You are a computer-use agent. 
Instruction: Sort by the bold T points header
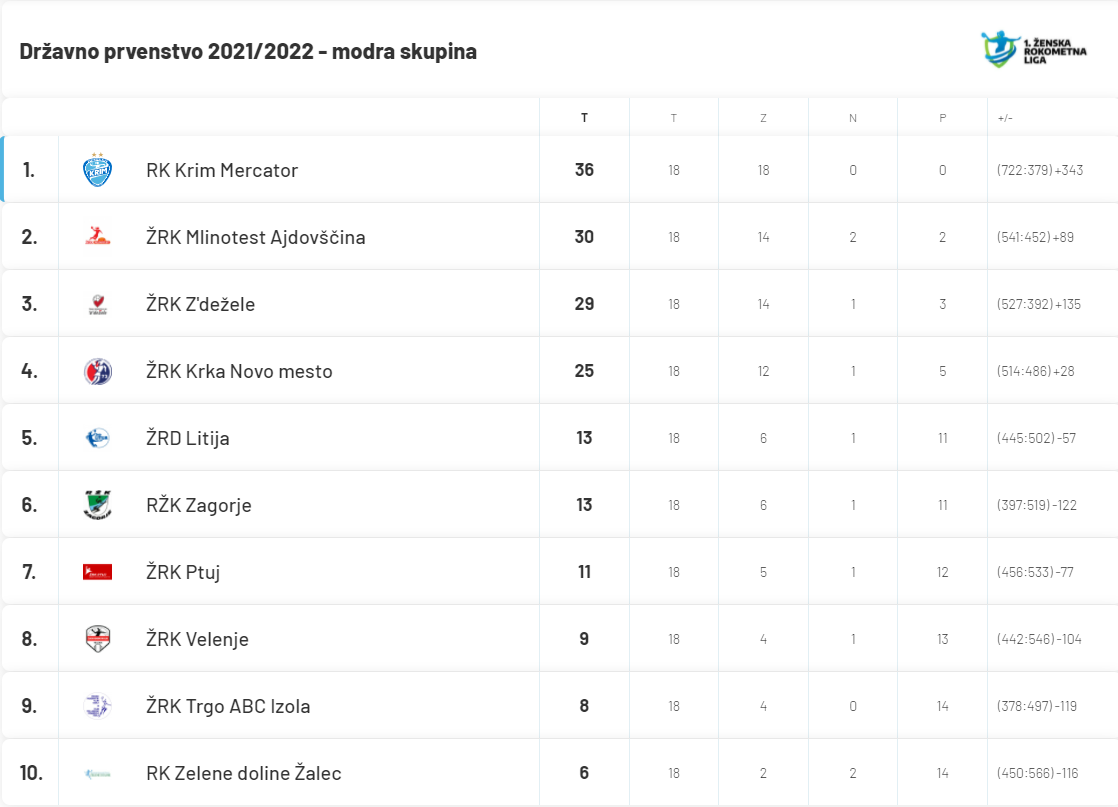584,118
